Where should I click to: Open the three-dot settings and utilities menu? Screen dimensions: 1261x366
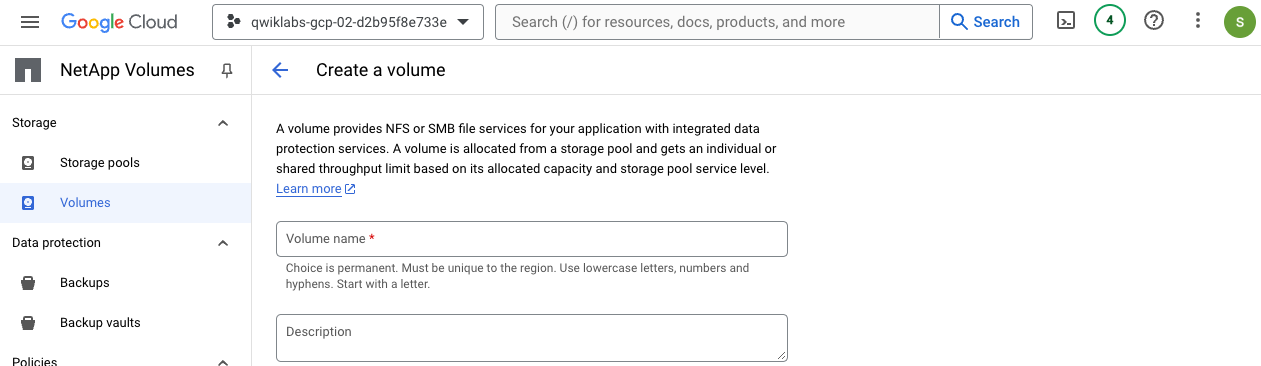1198,21
